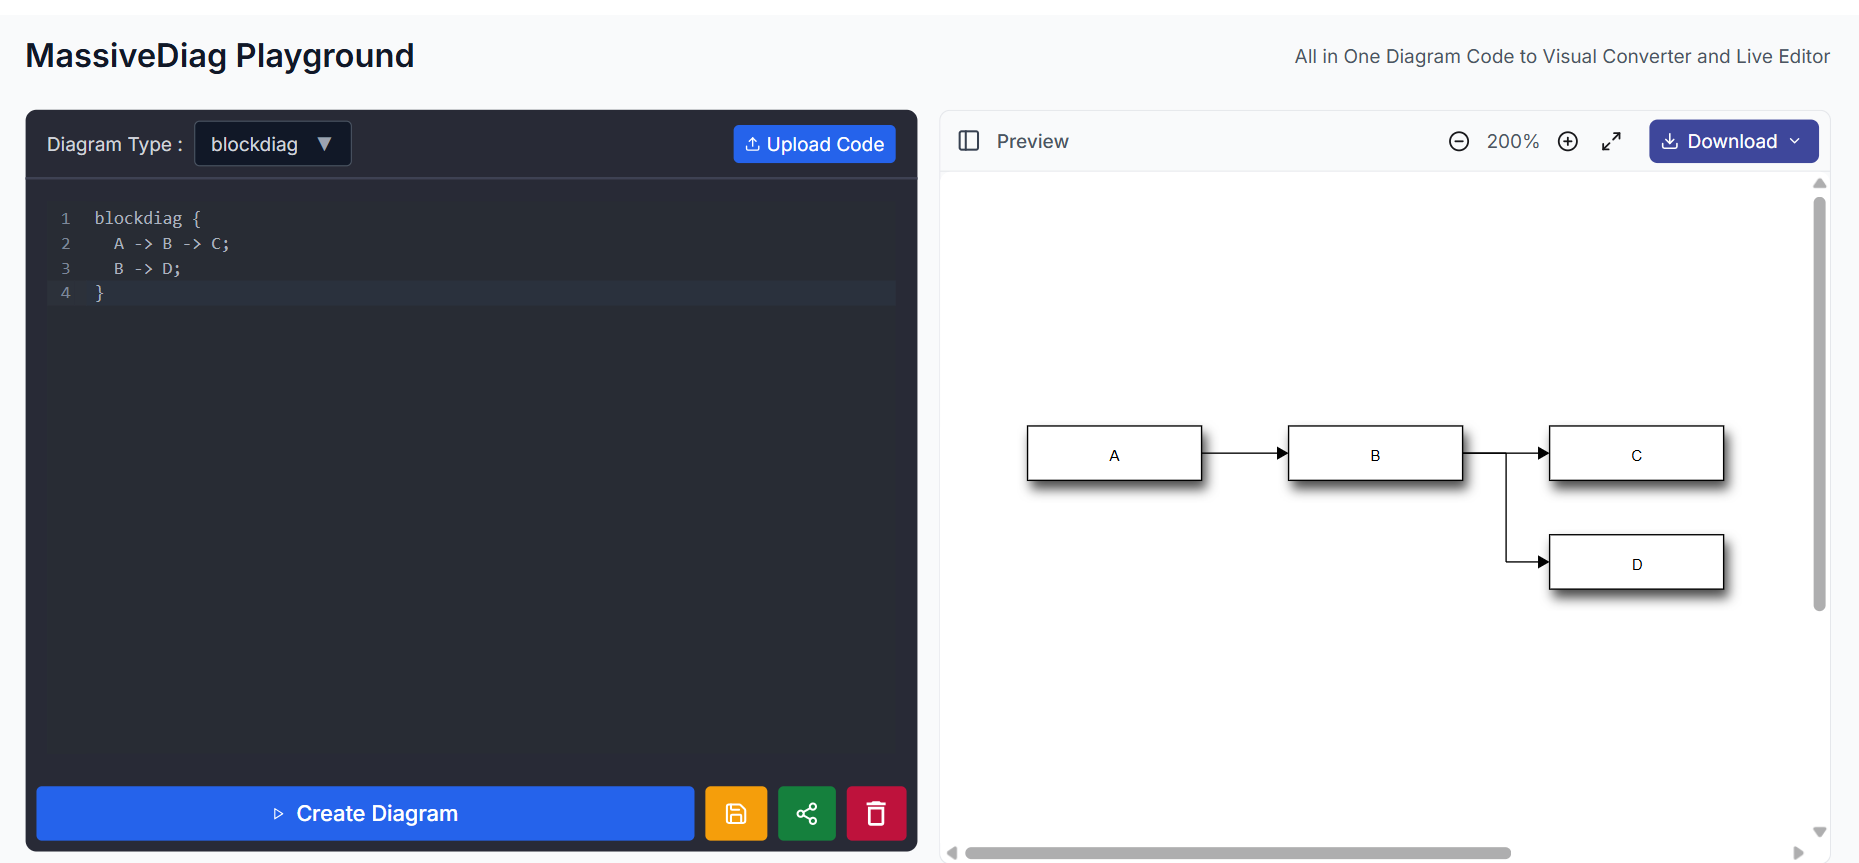Expand preview to fullscreen

[1611, 142]
